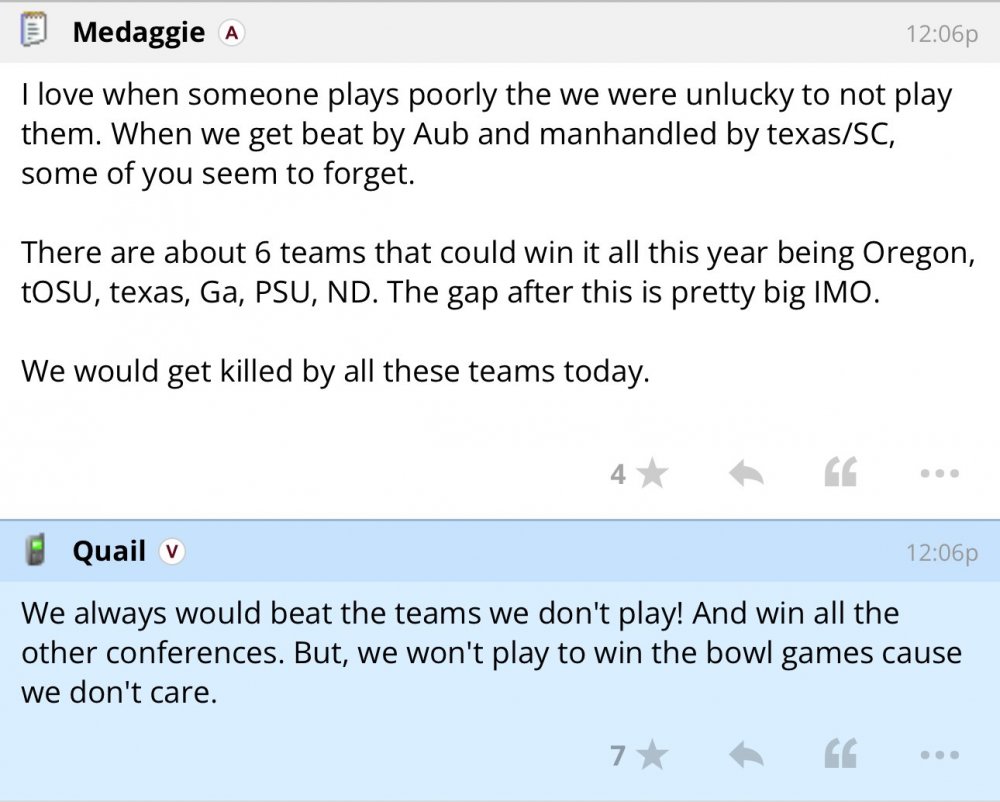Click the mobile phone icon beside Quail
1000x802 pixels.
pos(36,551)
